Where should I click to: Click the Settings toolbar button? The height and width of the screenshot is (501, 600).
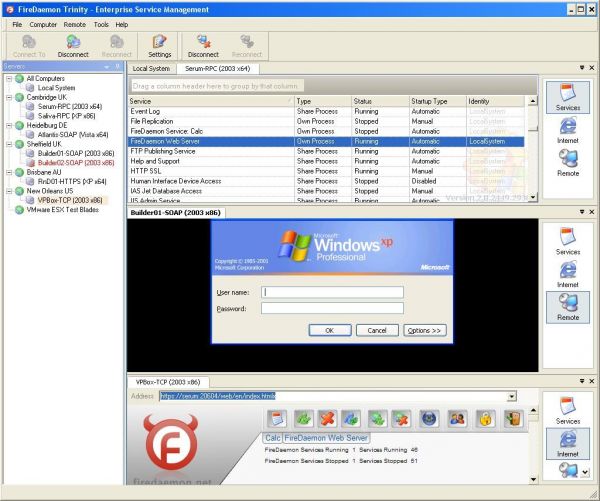[x=160, y=47]
